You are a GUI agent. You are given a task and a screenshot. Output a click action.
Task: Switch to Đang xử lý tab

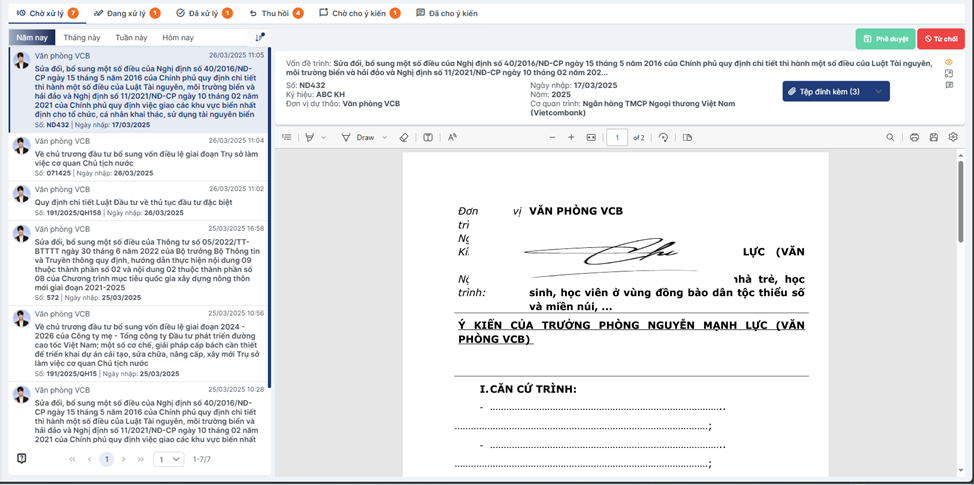tap(127, 13)
